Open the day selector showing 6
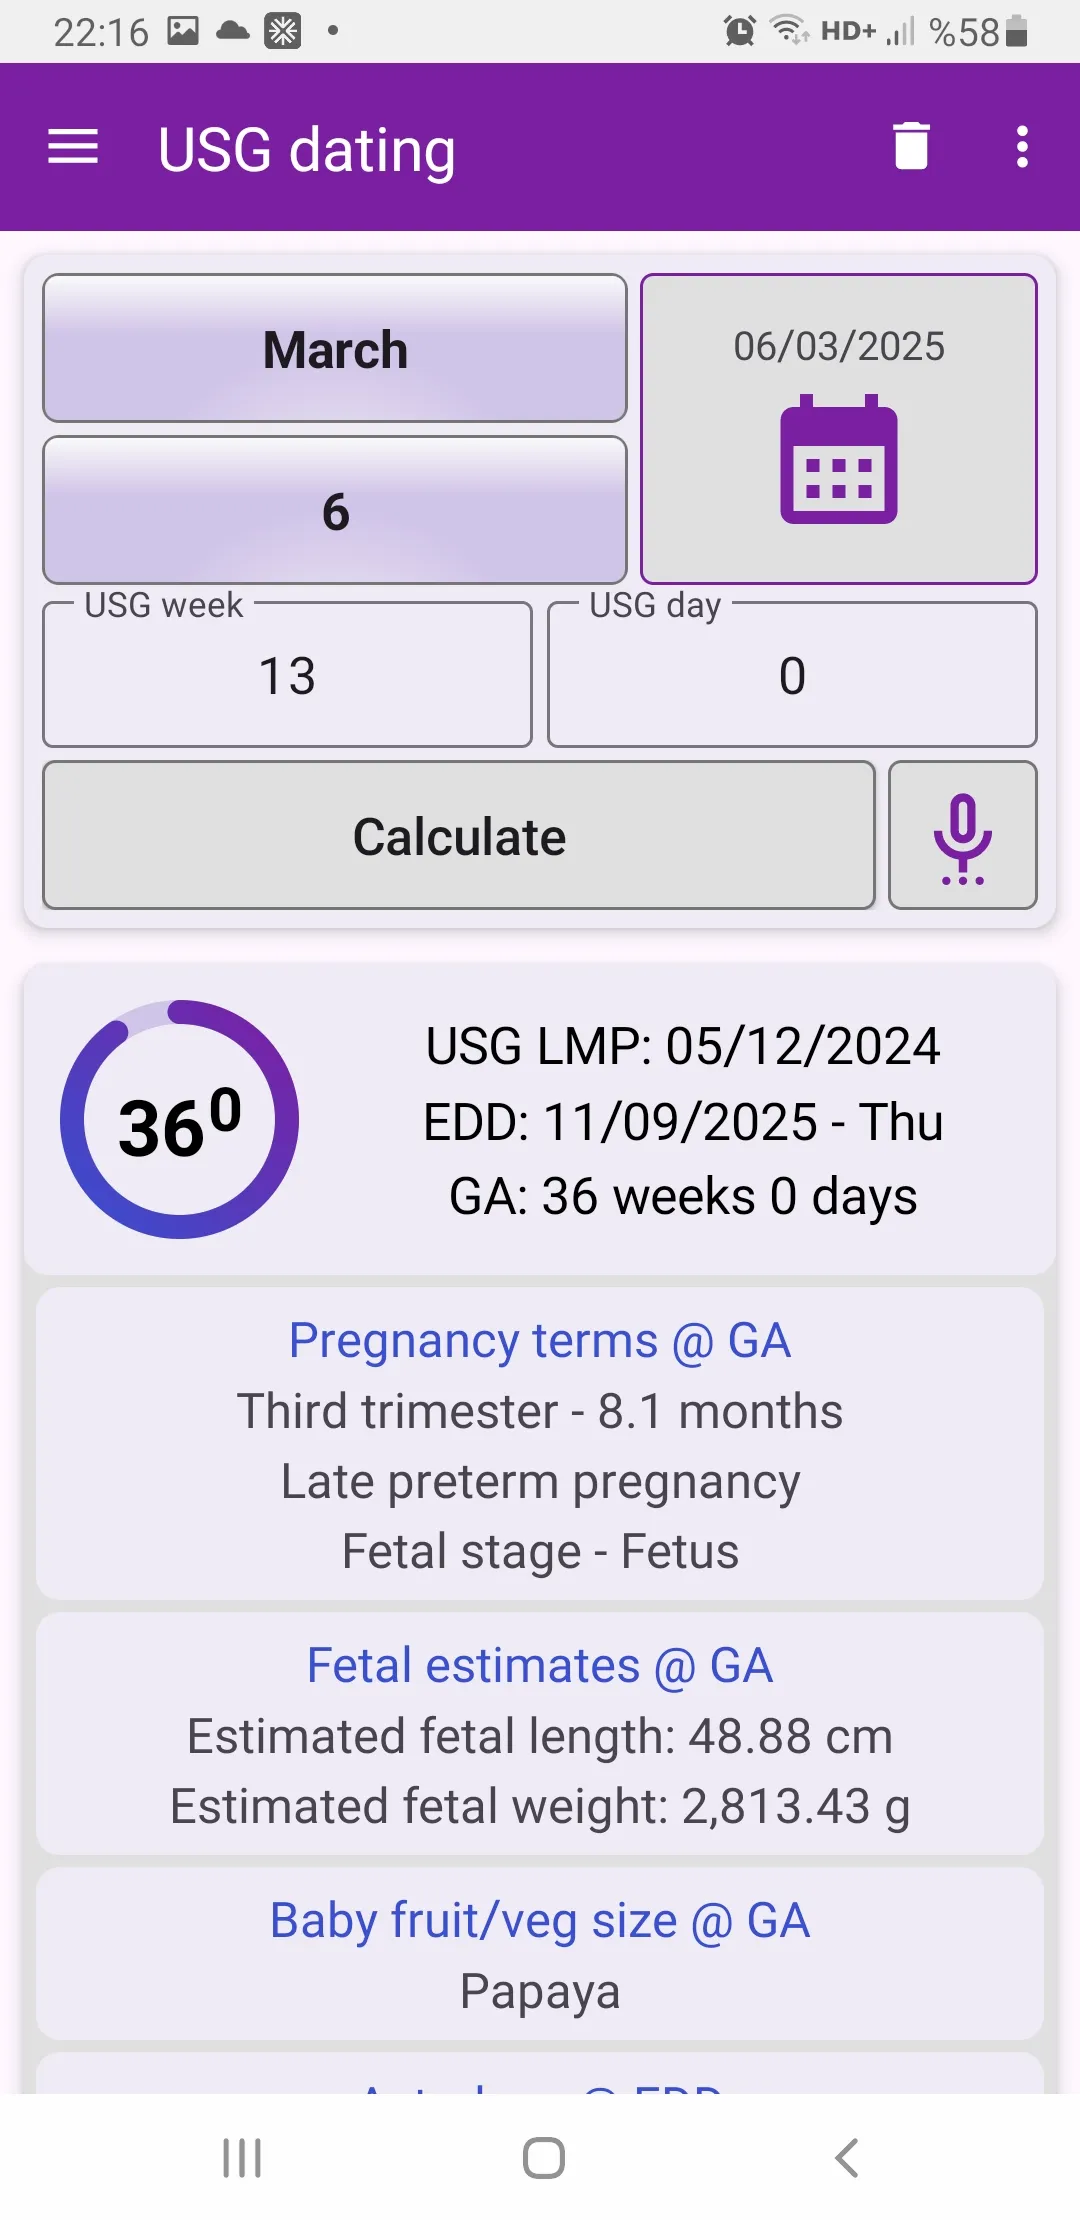The height and width of the screenshot is (2220, 1080). click(x=335, y=511)
